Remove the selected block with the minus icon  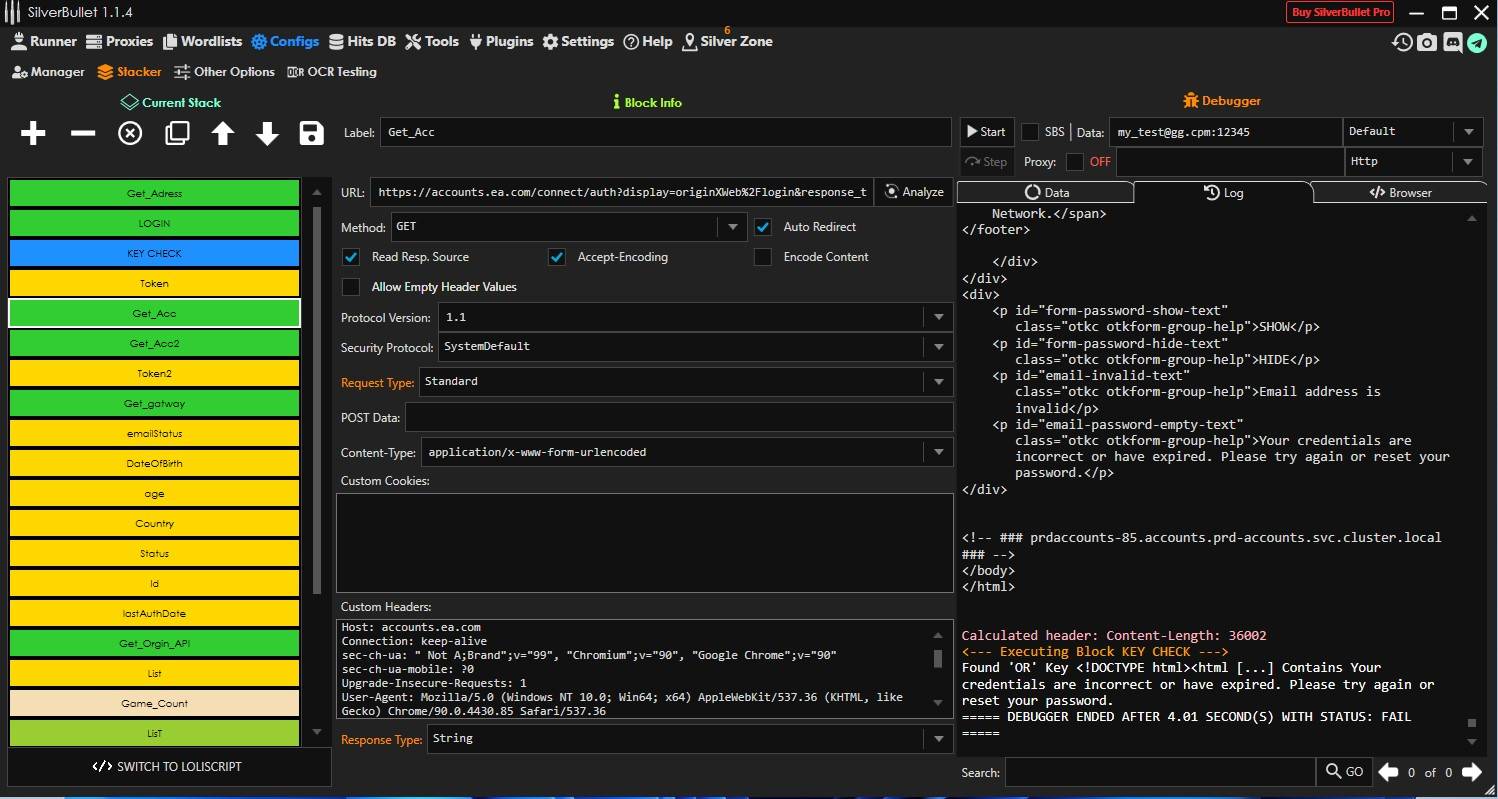82,133
